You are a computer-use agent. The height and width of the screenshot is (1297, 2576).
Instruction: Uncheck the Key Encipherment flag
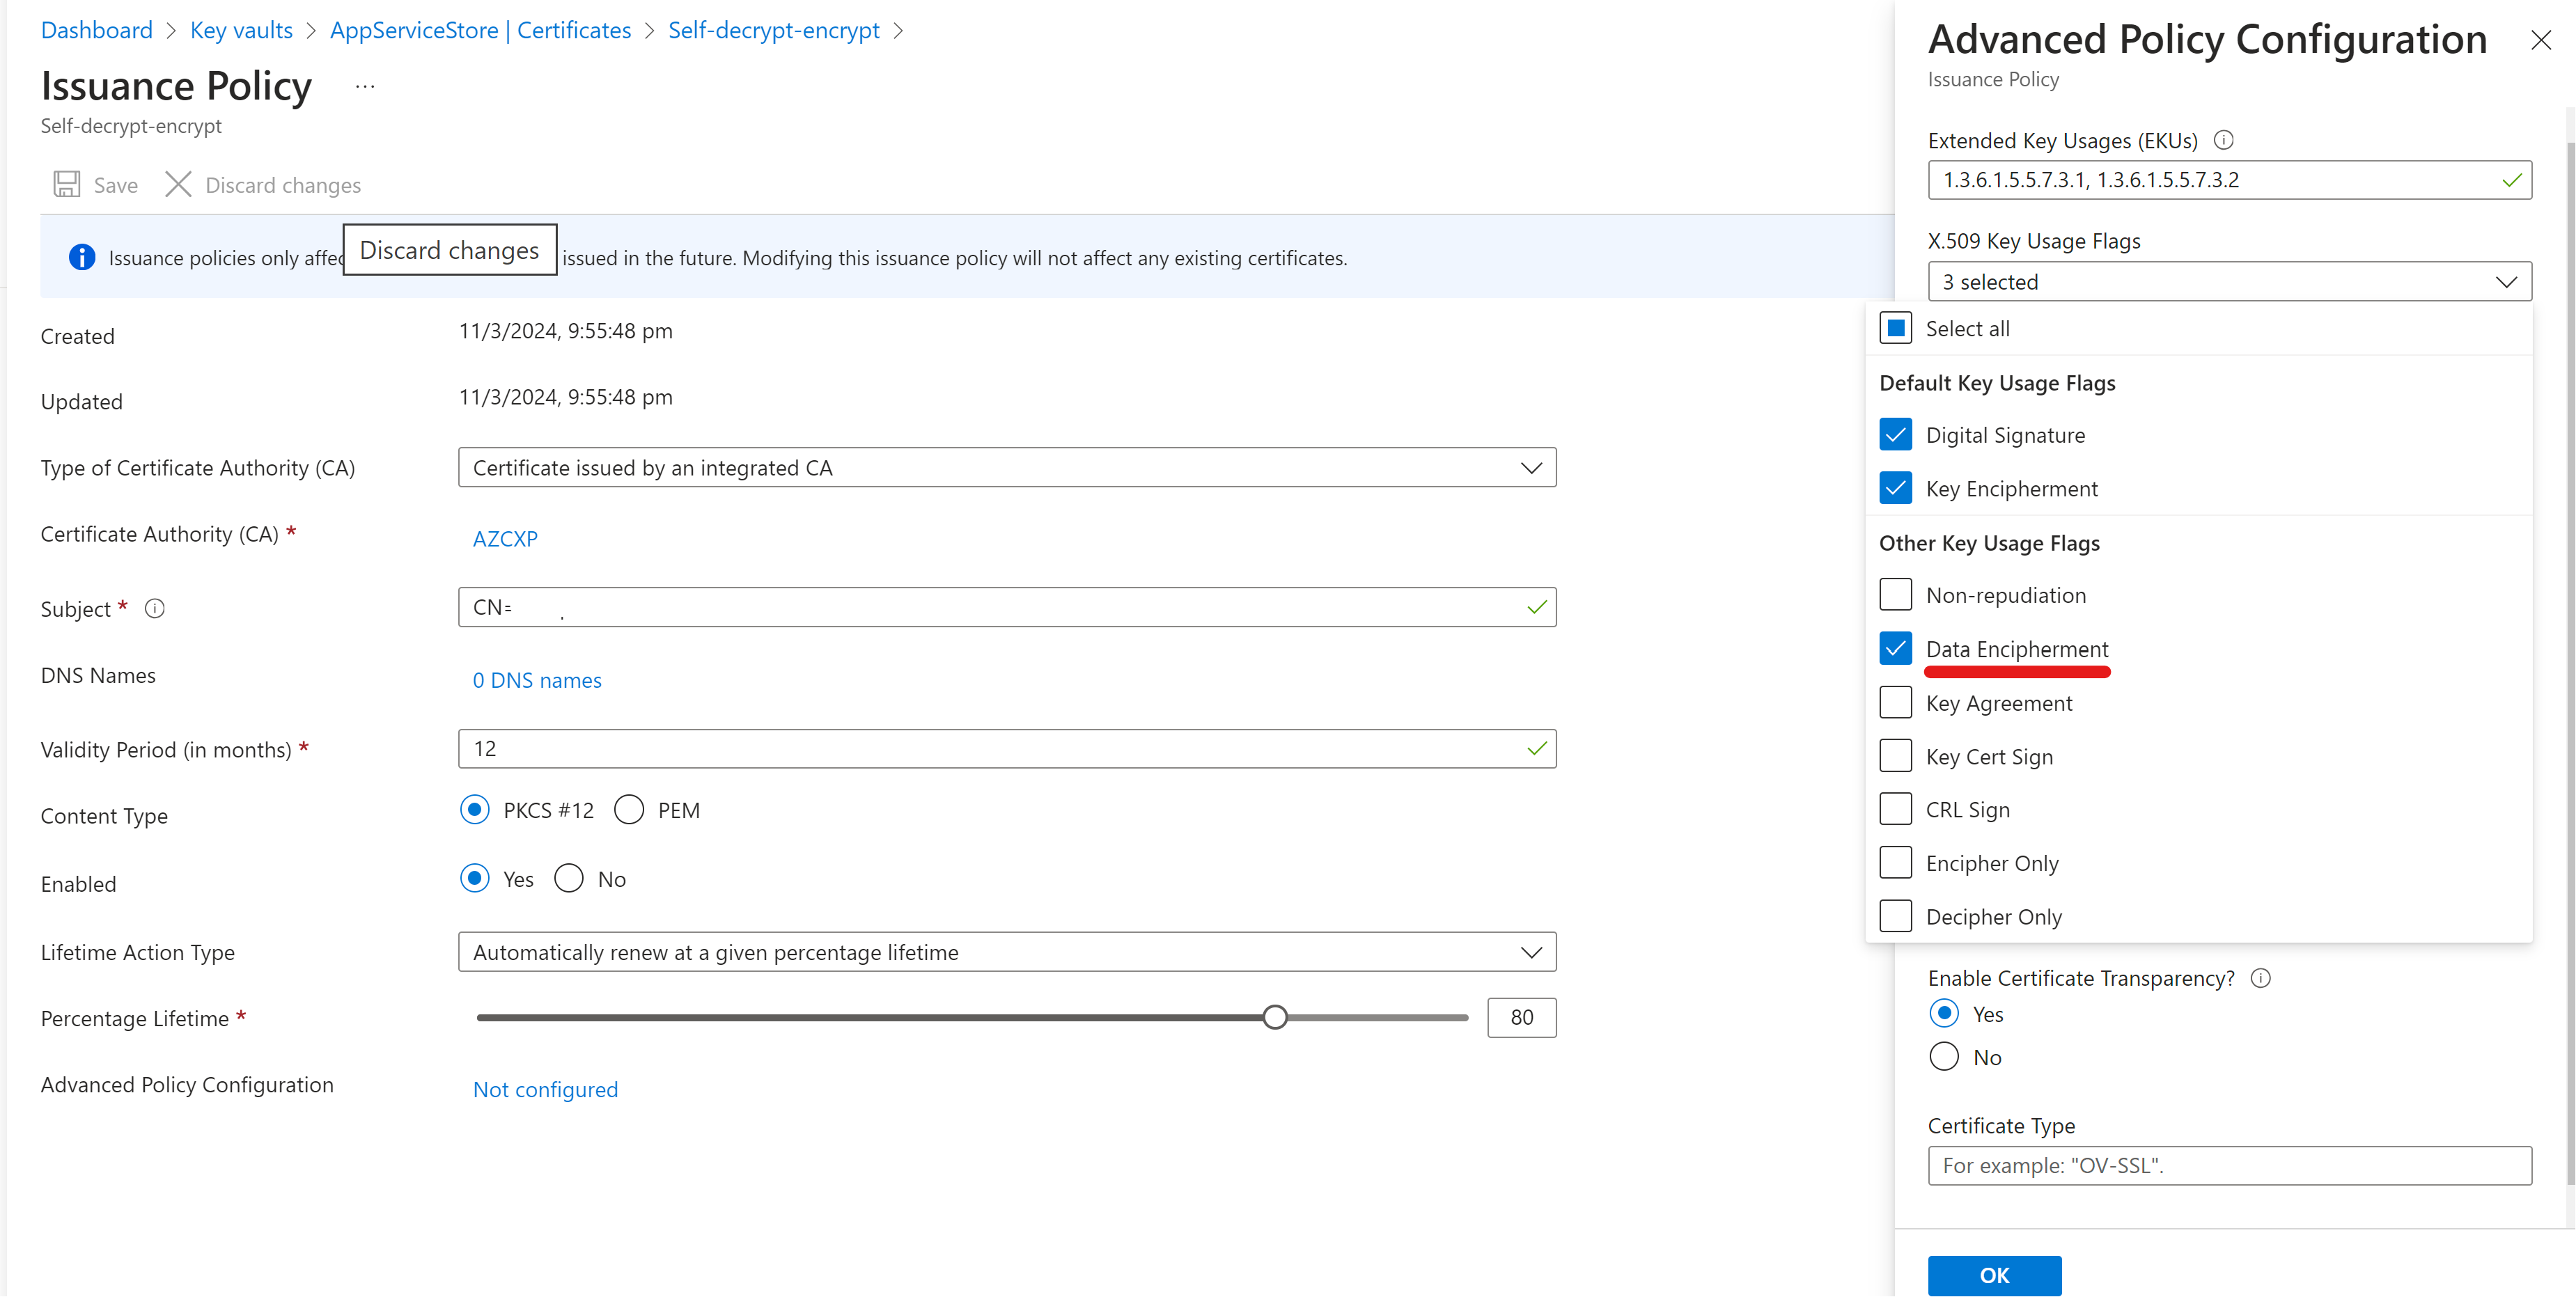(1895, 488)
